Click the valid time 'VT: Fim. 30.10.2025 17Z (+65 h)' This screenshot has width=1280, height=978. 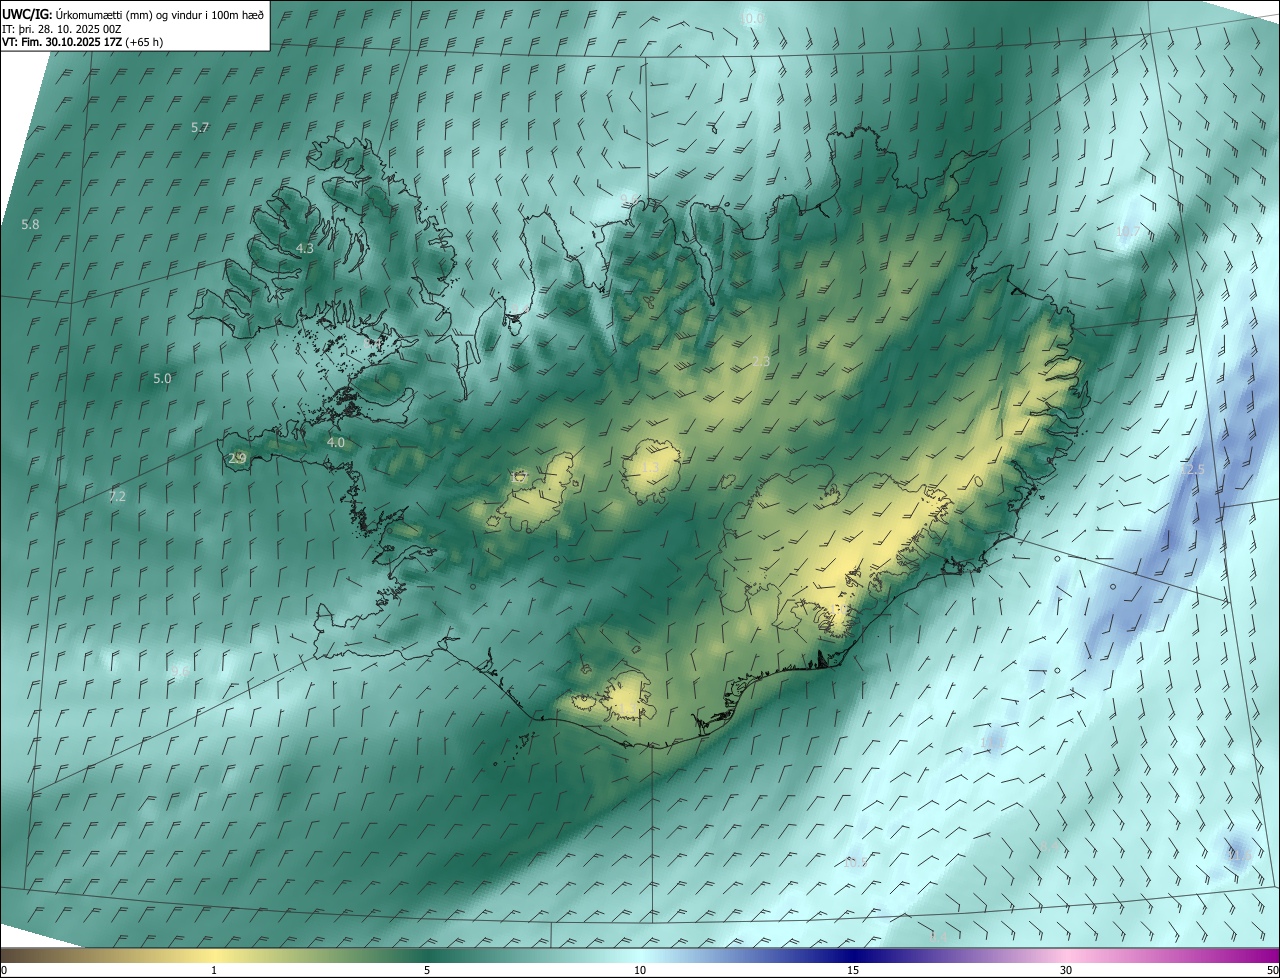83,42
